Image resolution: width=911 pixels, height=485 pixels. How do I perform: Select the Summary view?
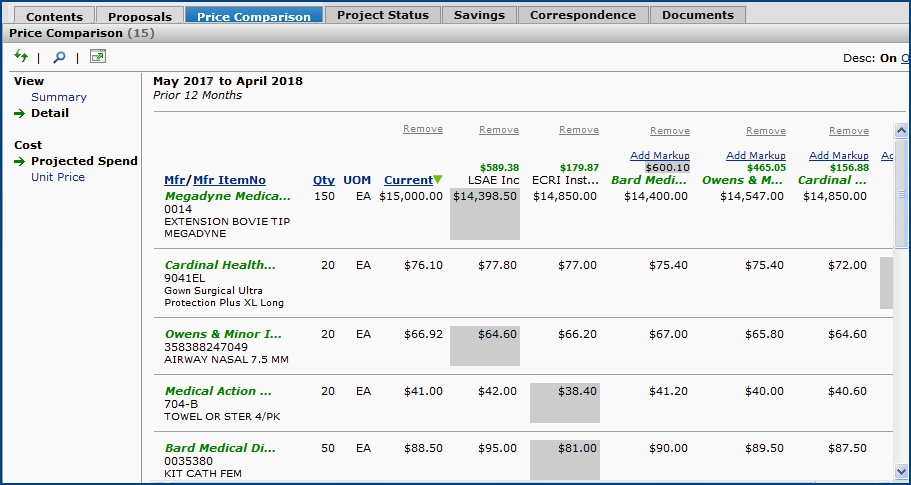[x=59, y=97]
